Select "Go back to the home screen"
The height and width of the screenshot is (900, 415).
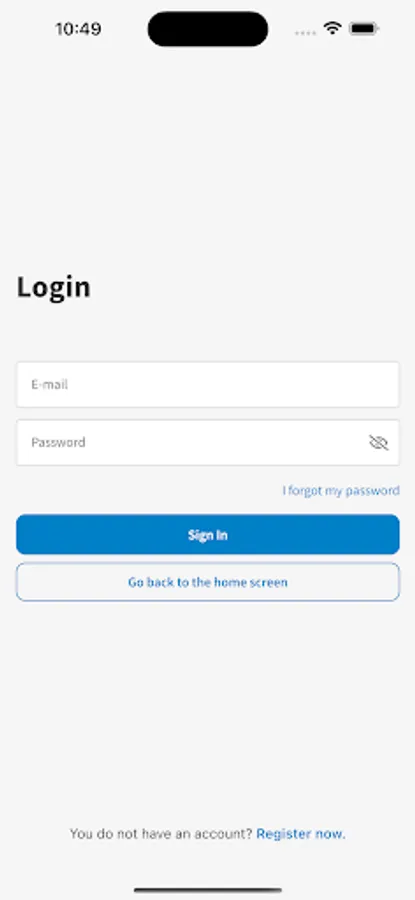click(x=208, y=582)
